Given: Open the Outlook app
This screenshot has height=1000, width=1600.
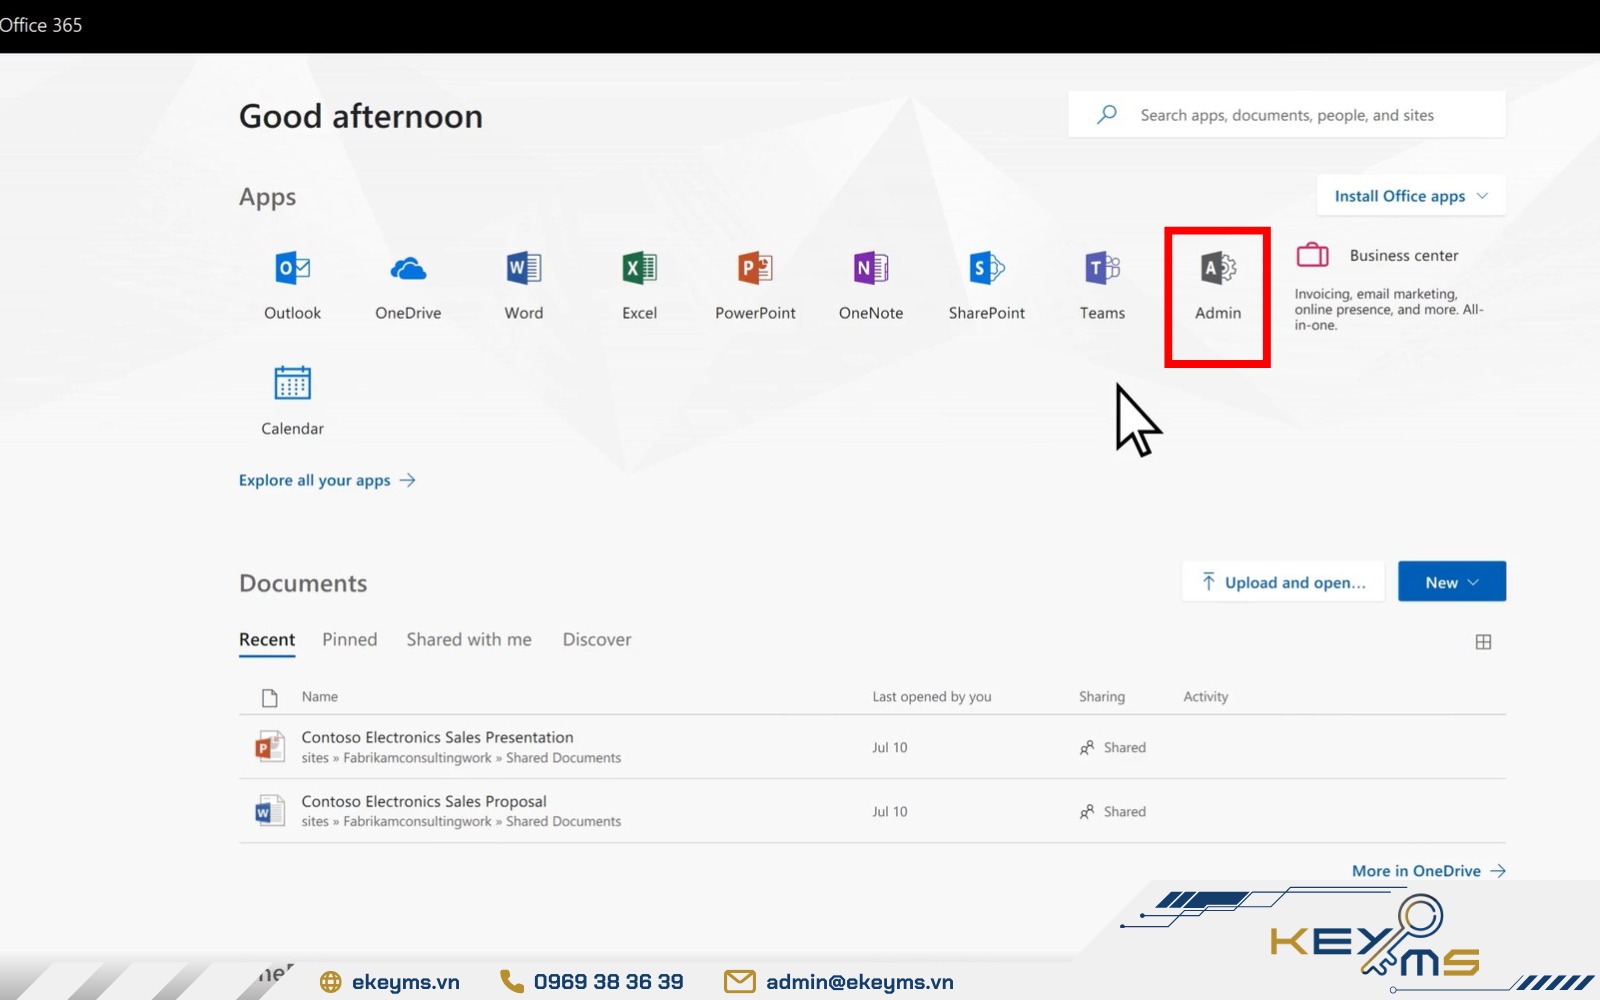Looking at the screenshot, I should [x=292, y=285].
